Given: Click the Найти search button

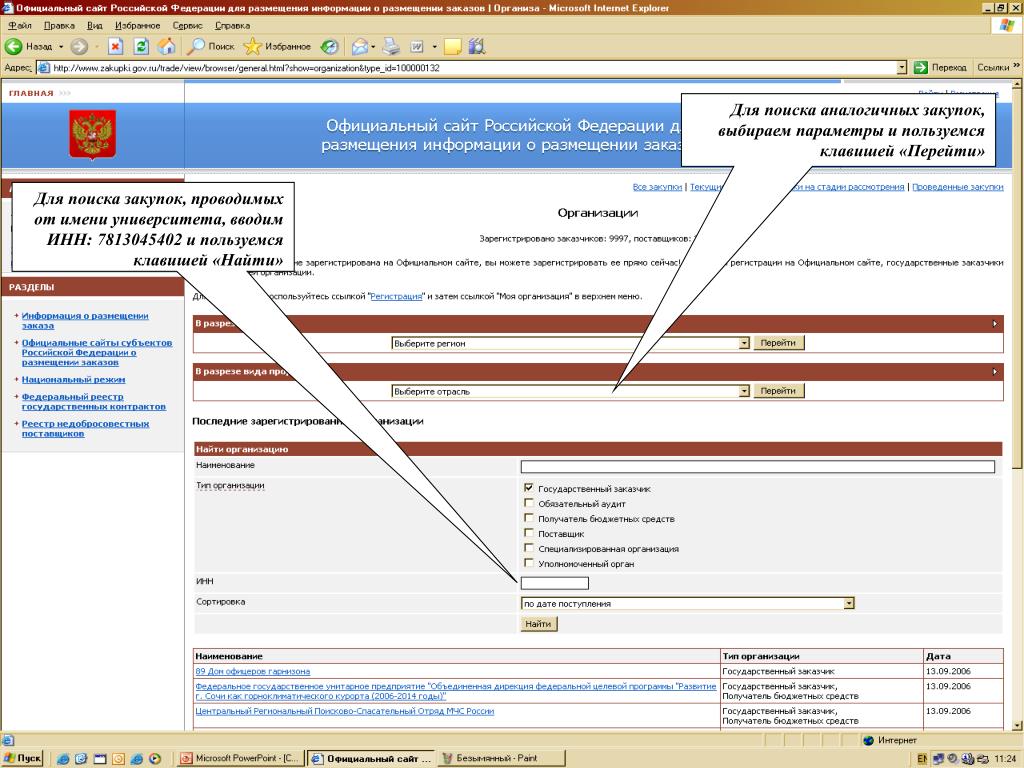Looking at the screenshot, I should tap(539, 624).
